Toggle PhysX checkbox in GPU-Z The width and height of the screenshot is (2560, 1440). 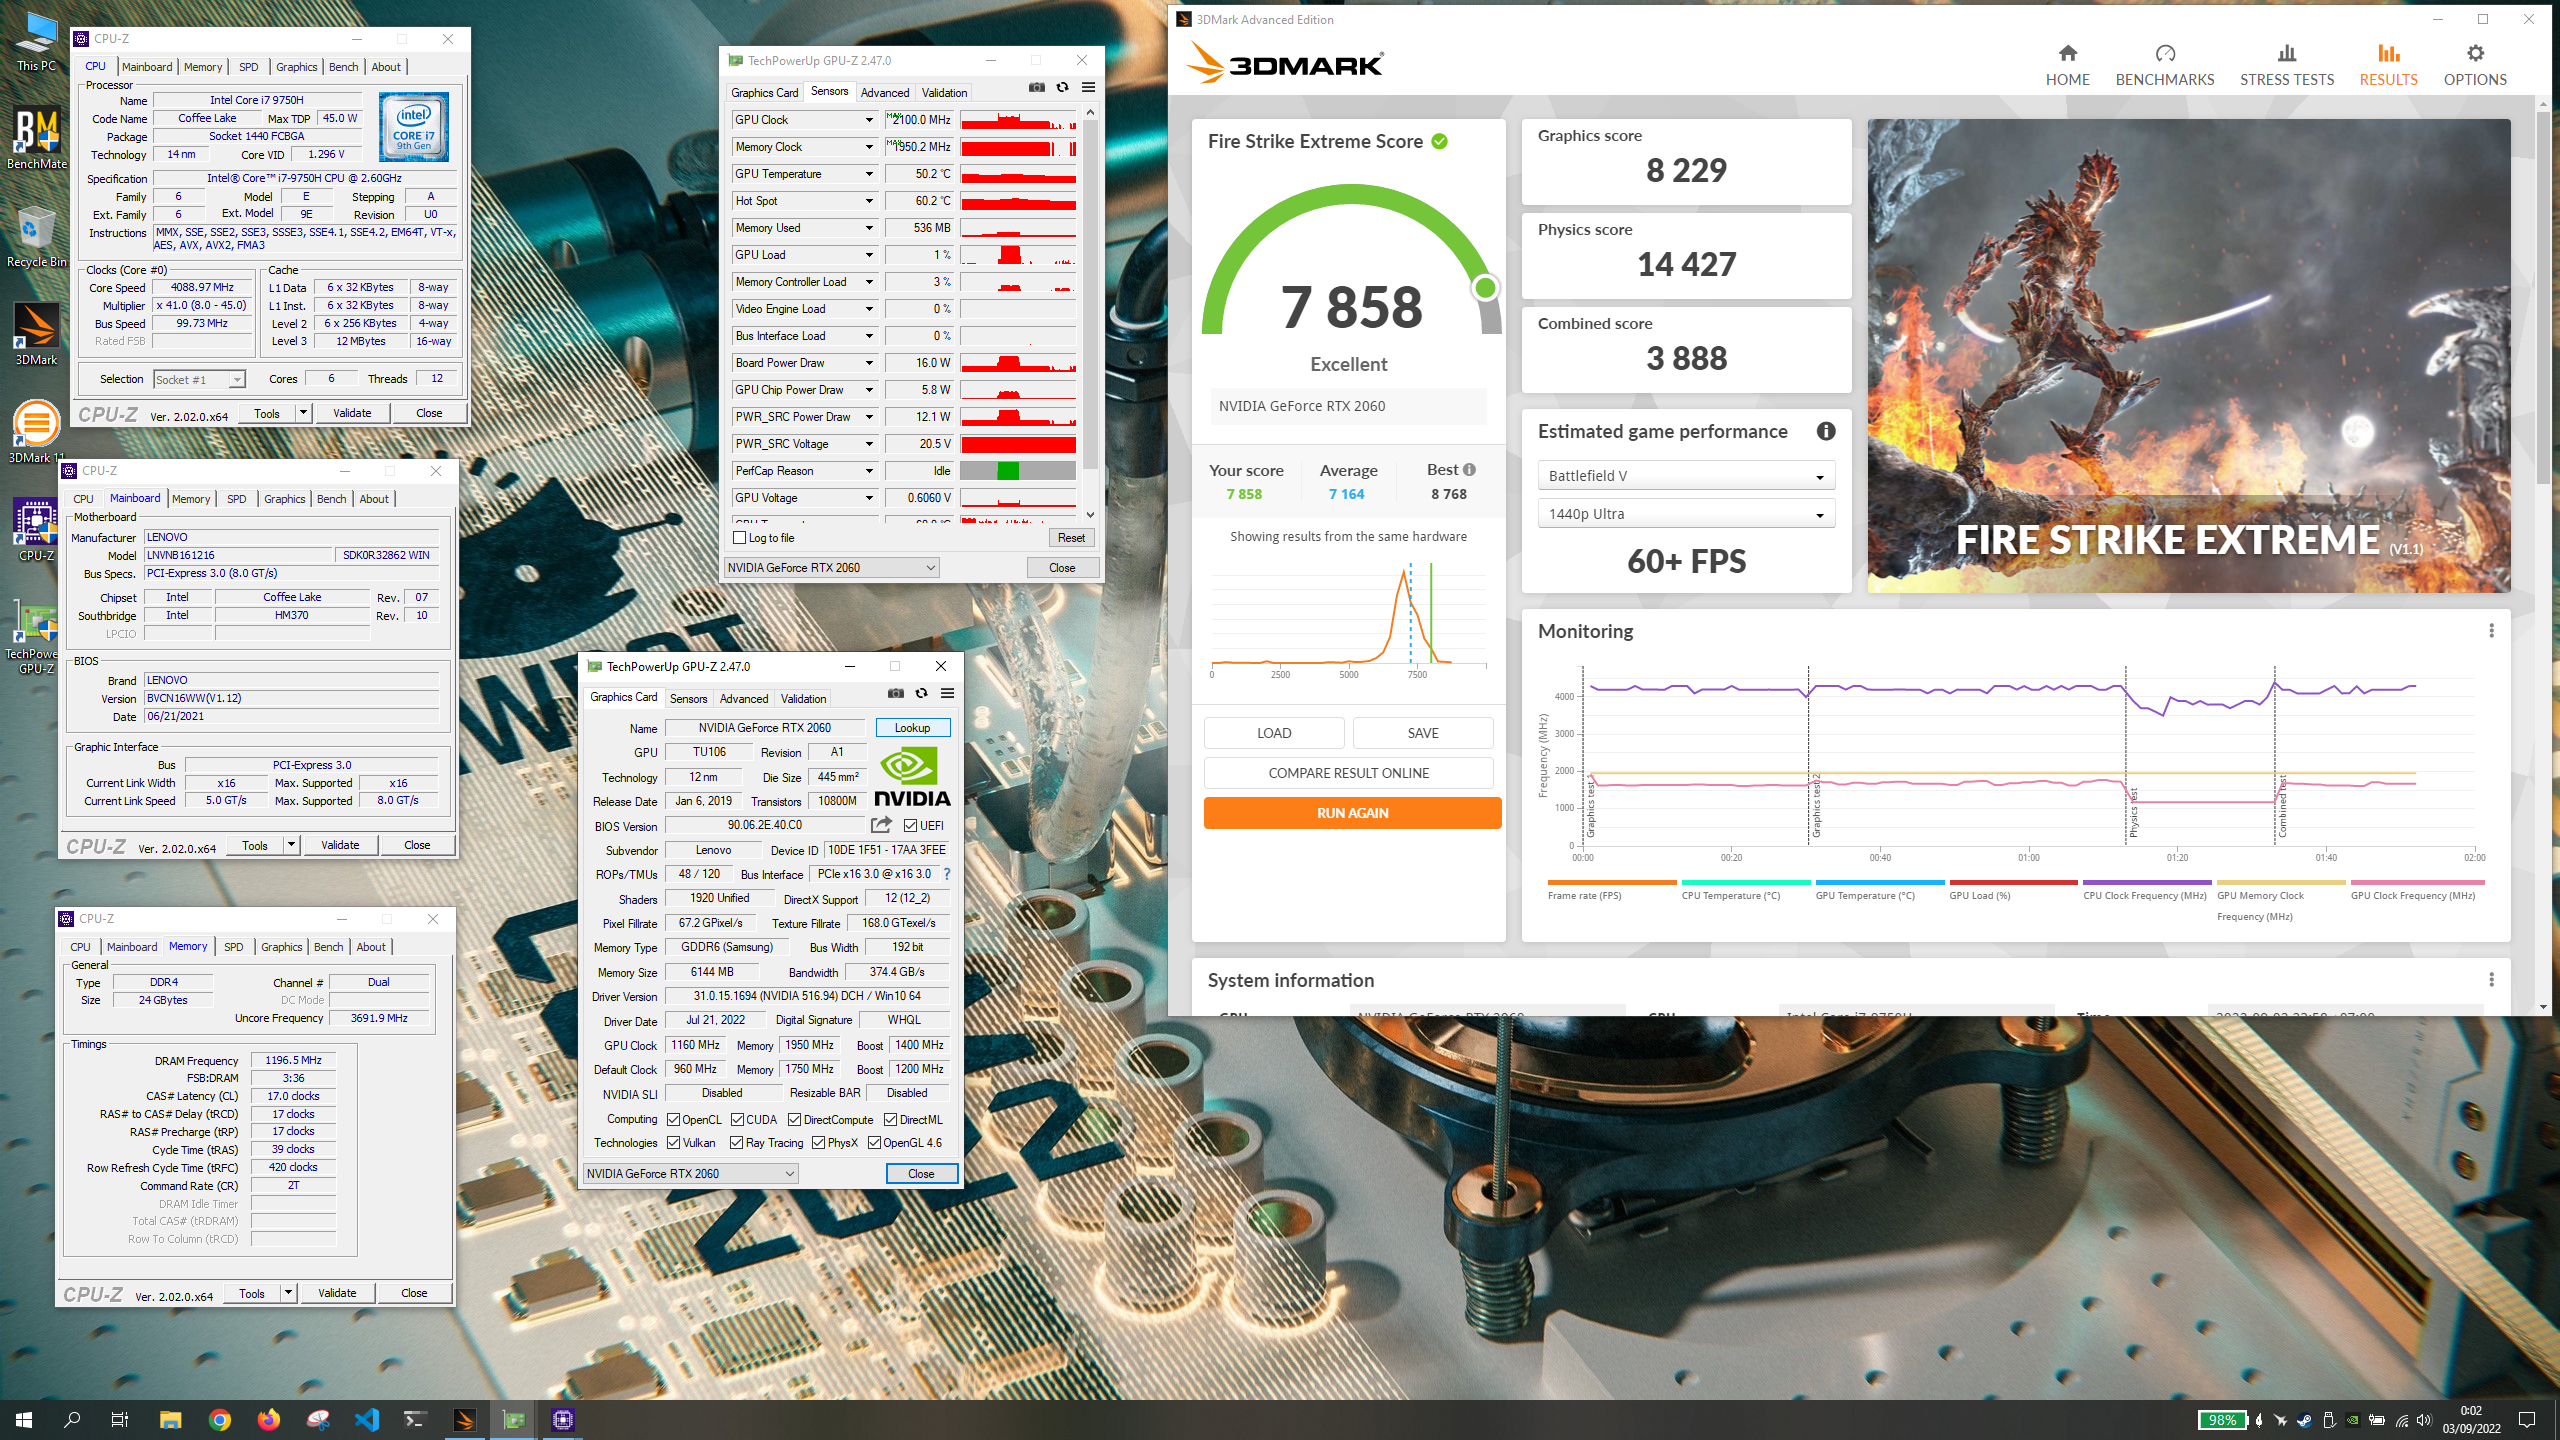(x=819, y=1143)
